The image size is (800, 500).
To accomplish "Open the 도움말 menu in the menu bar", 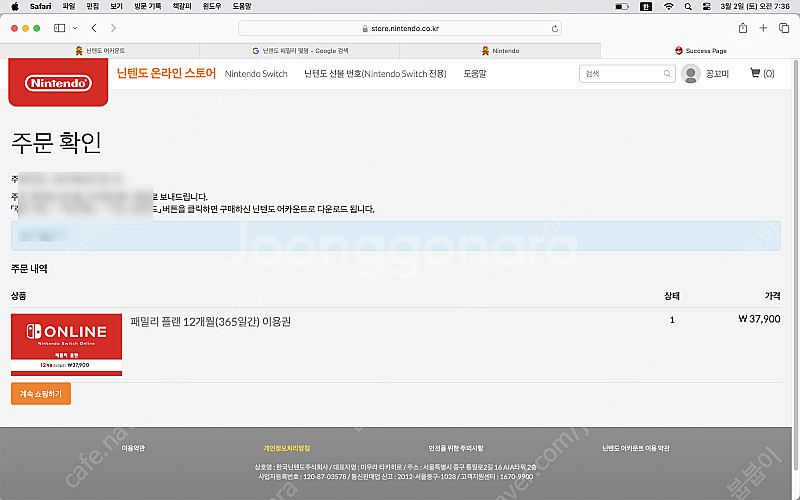I will [x=242, y=7].
